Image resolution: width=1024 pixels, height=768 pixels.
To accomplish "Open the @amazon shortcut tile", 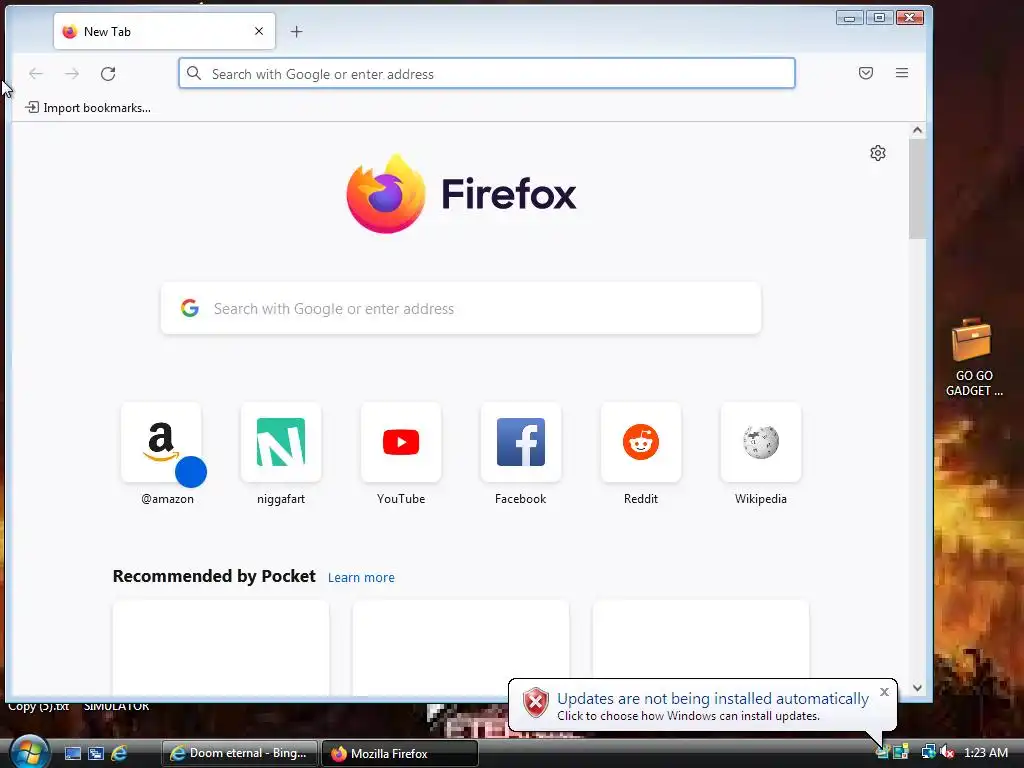I will pos(162,443).
